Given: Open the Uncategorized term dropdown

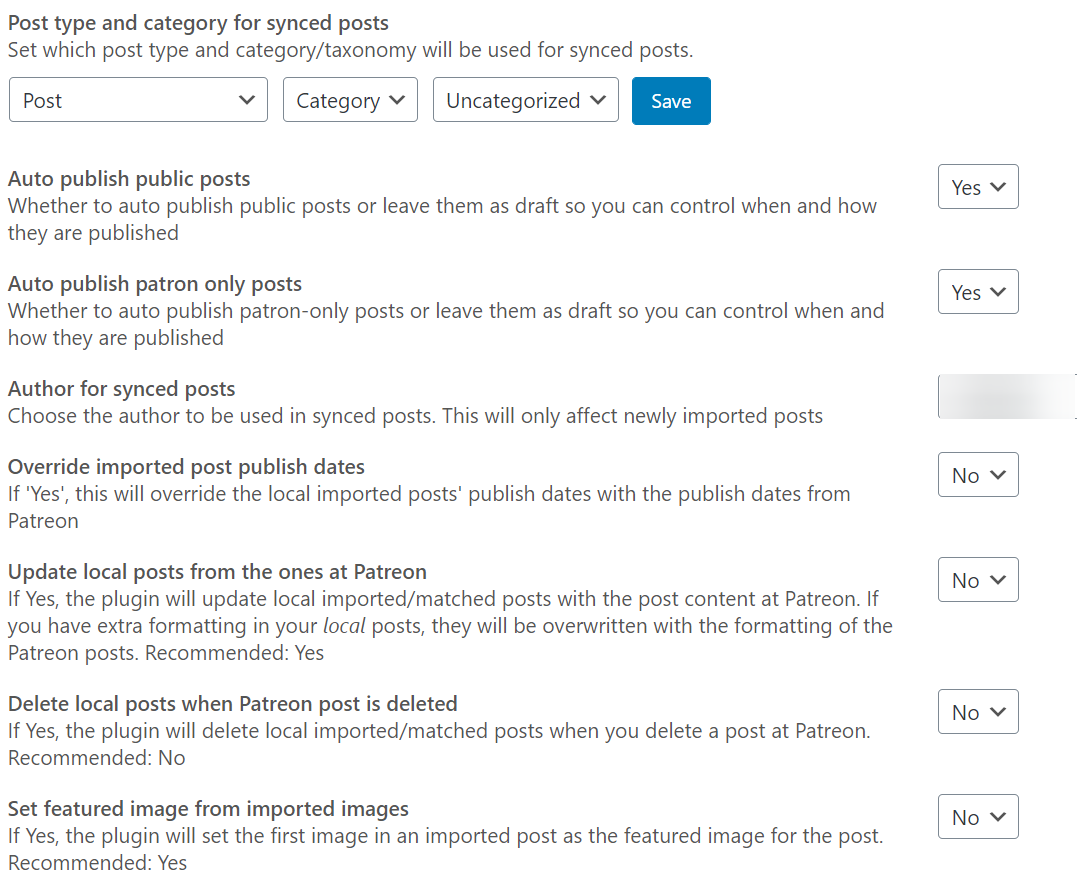Looking at the screenshot, I should tap(525, 100).
